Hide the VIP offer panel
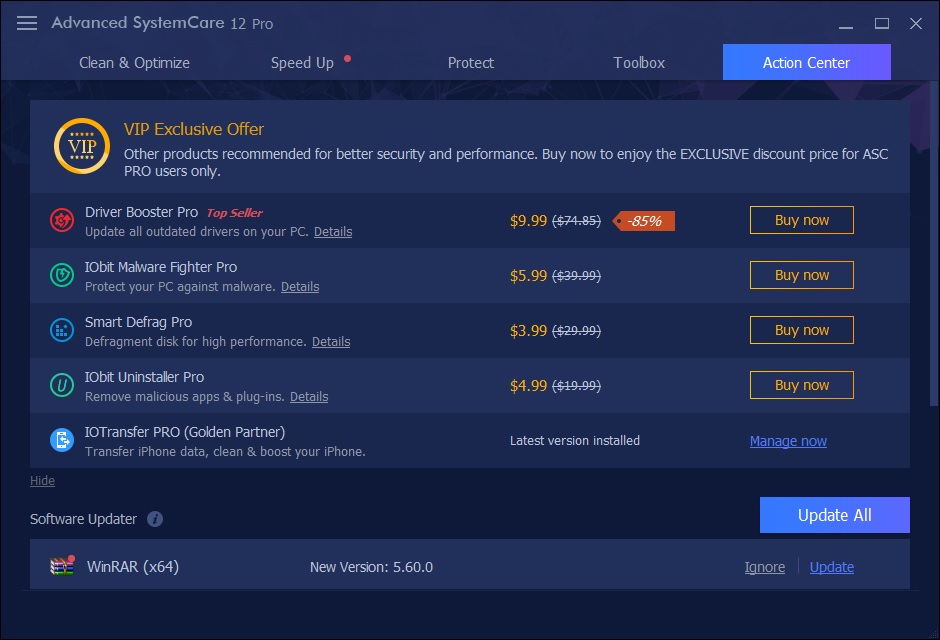940x640 pixels. click(42, 481)
